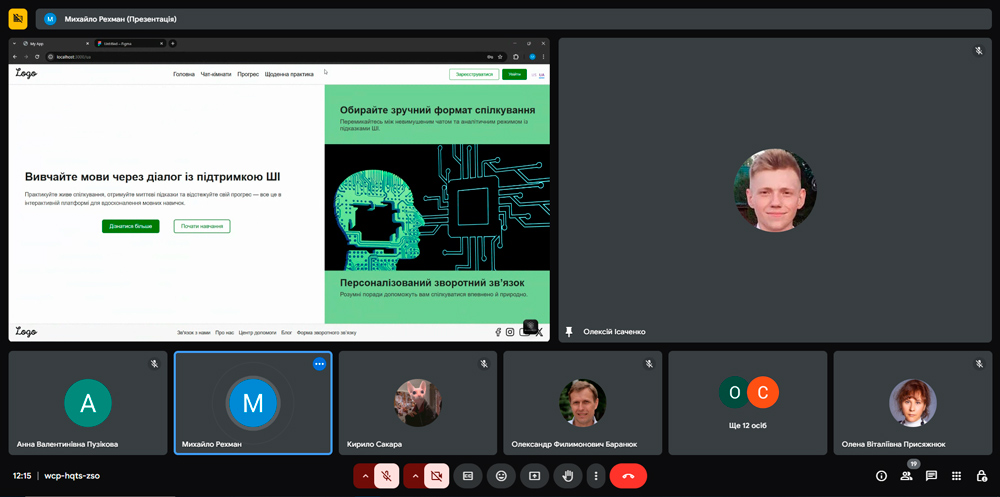The width and height of the screenshot is (1000, 497).
Task: Select Анна Валентинівна Пузікова's participant tile
Action: (88, 403)
